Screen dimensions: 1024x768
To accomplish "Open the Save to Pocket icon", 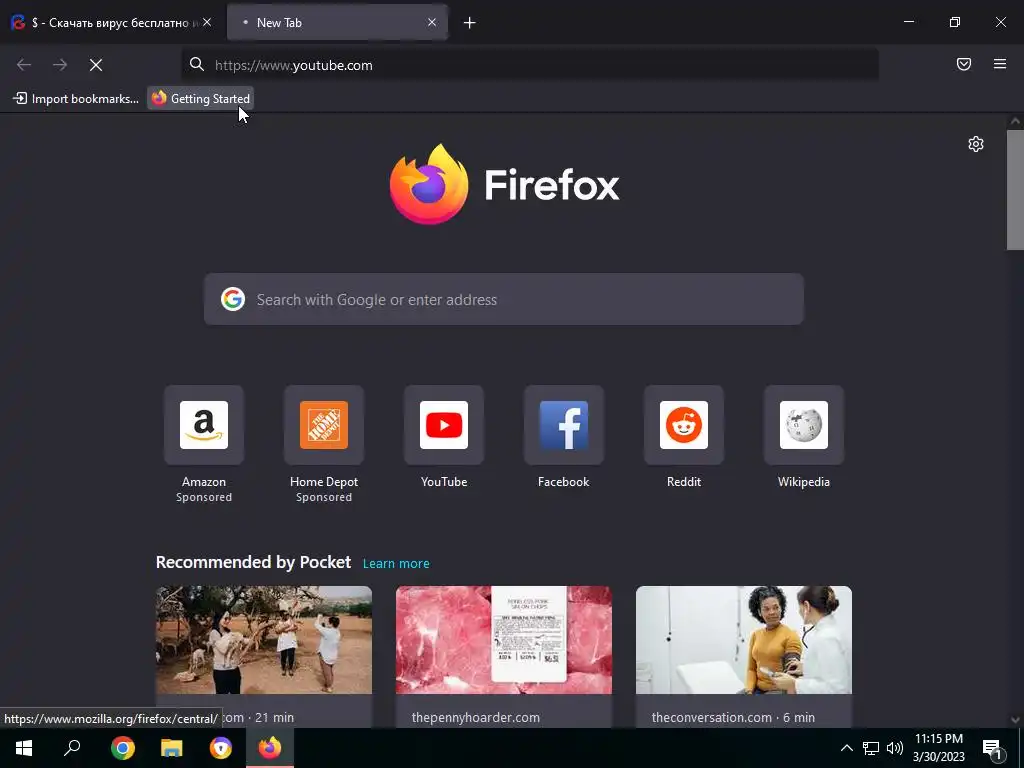I will coord(964,64).
